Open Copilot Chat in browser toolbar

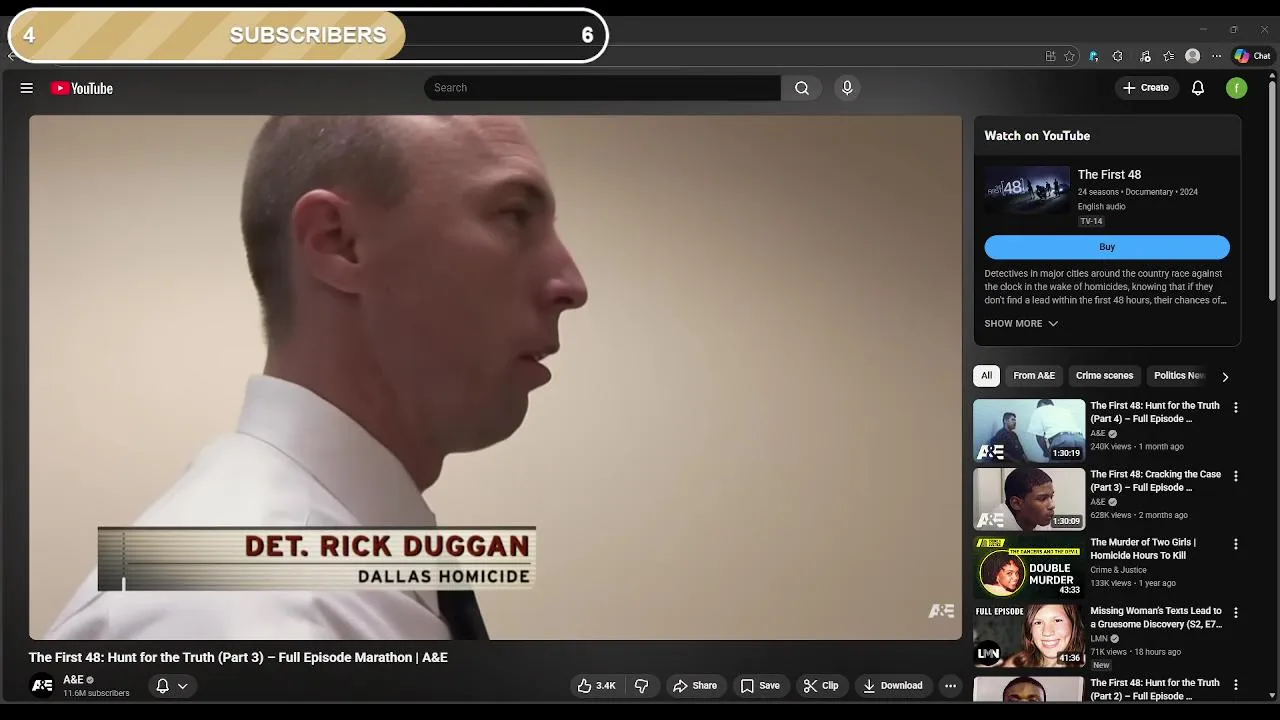pos(1252,56)
